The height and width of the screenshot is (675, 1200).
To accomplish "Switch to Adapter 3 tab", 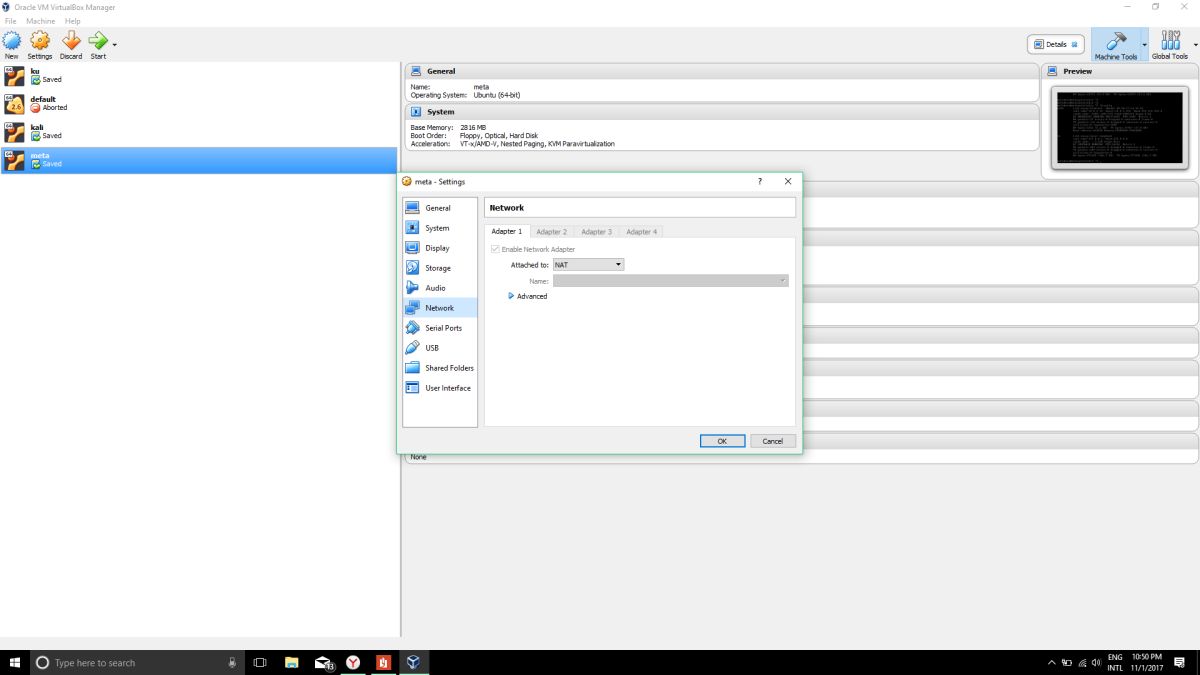I will (x=596, y=231).
